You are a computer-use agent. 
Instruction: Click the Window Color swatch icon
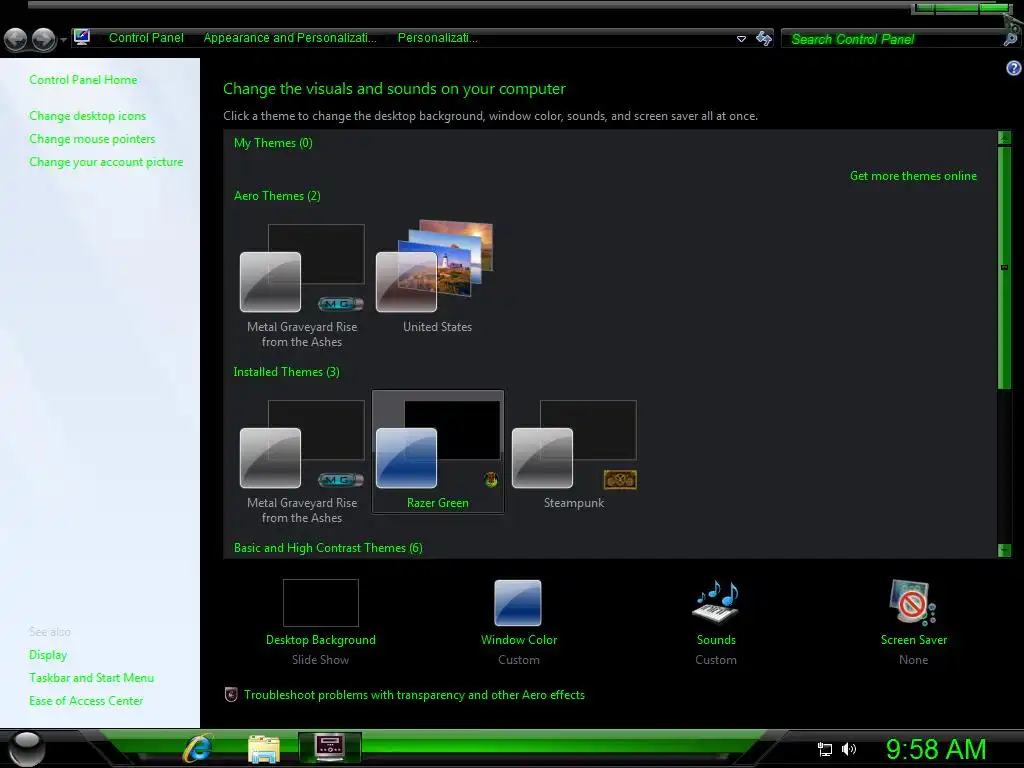click(518, 603)
